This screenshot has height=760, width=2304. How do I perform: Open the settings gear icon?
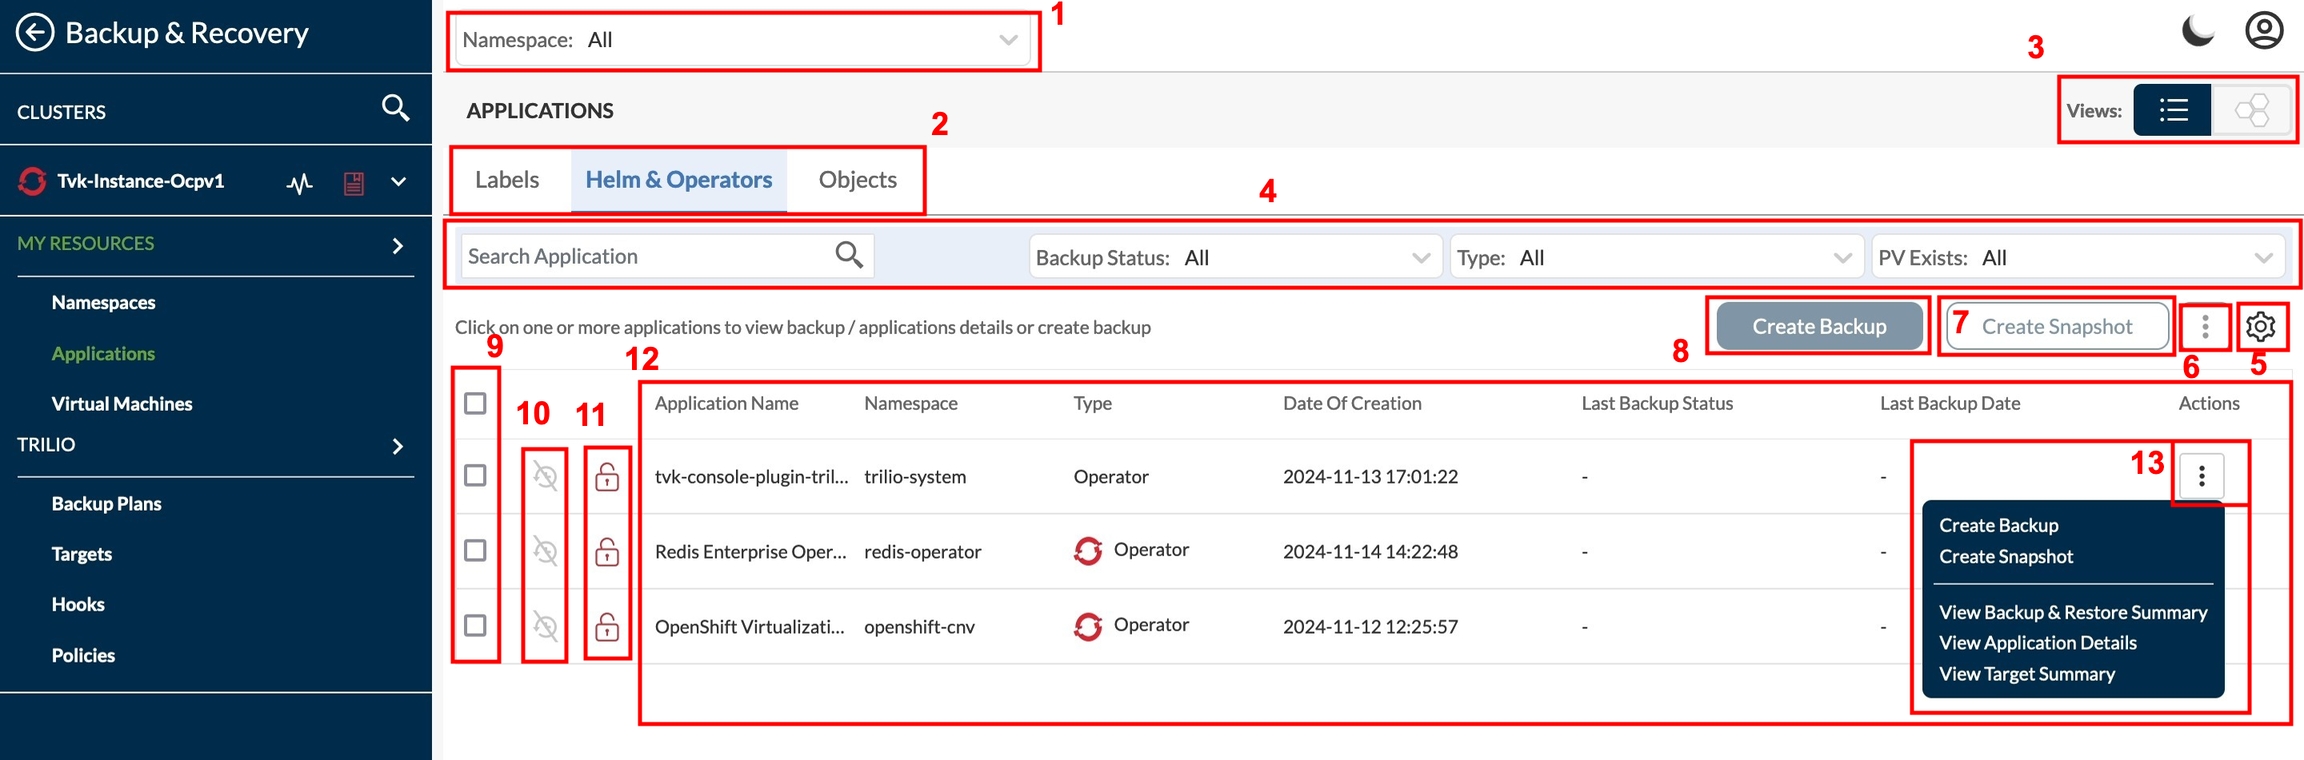coord(2260,327)
